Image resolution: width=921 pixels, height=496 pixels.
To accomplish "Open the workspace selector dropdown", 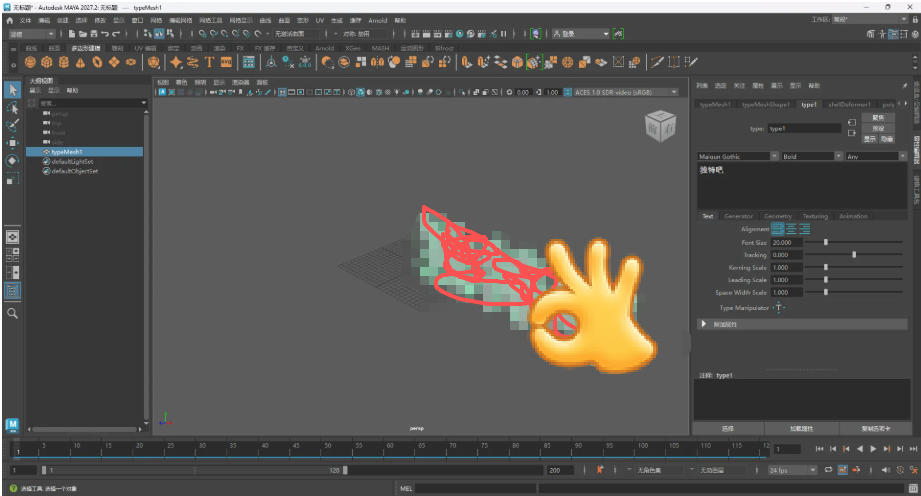I will click(x=870, y=19).
